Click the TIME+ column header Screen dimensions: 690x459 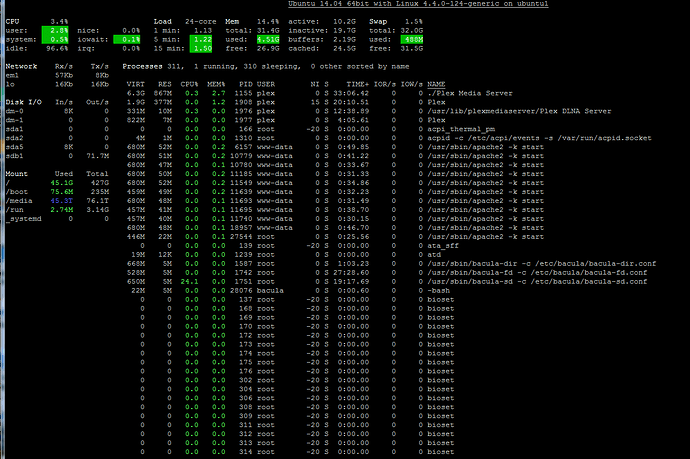[x=357, y=84]
